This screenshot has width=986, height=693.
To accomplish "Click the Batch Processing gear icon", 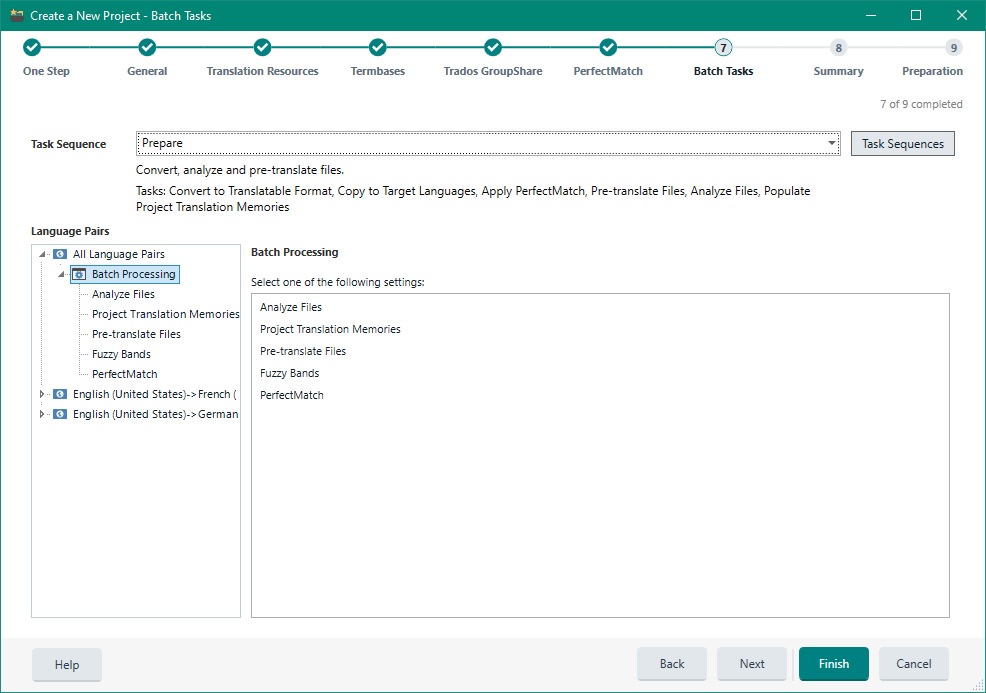I will click(77, 274).
